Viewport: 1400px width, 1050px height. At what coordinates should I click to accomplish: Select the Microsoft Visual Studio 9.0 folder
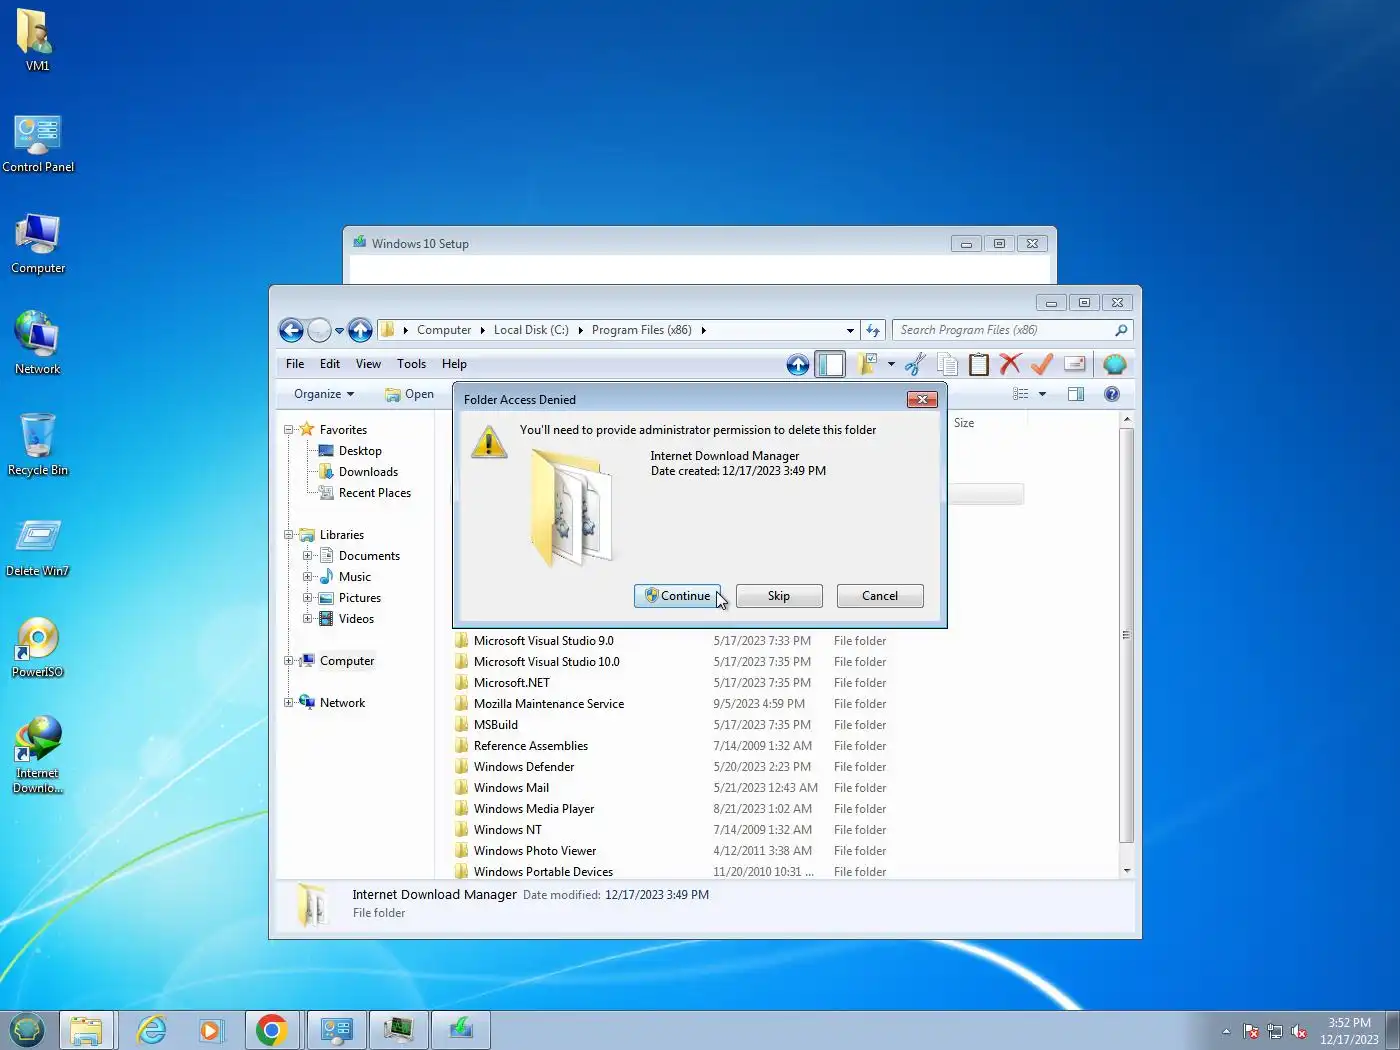[x=543, y=641]
